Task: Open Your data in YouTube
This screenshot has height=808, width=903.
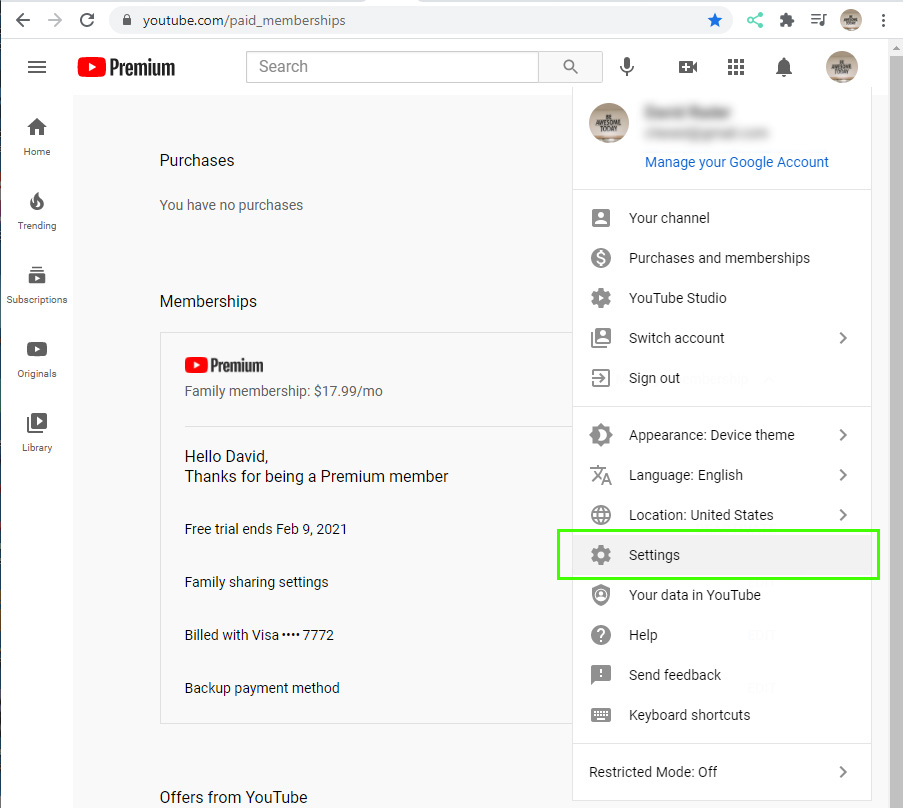Action: click(722, 595)
